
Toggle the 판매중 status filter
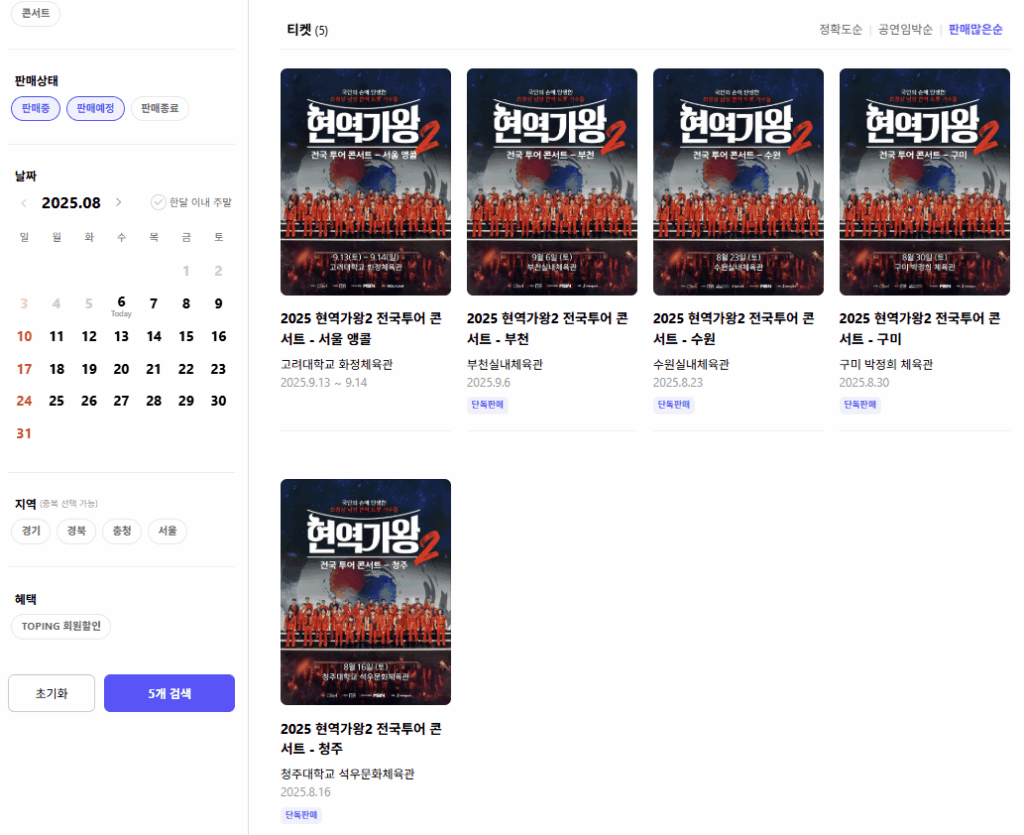[x=36, y=109]
